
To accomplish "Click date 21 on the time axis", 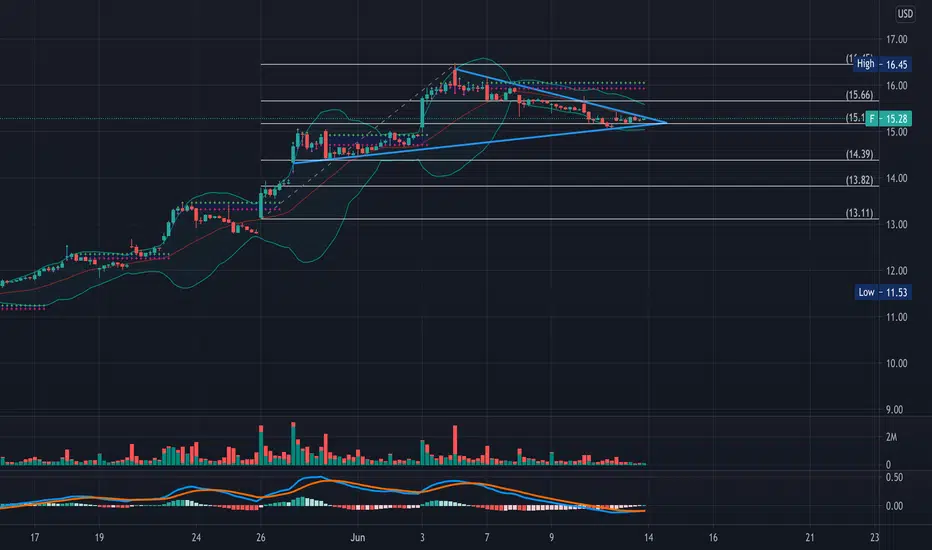I will click(x=810, y=538).
